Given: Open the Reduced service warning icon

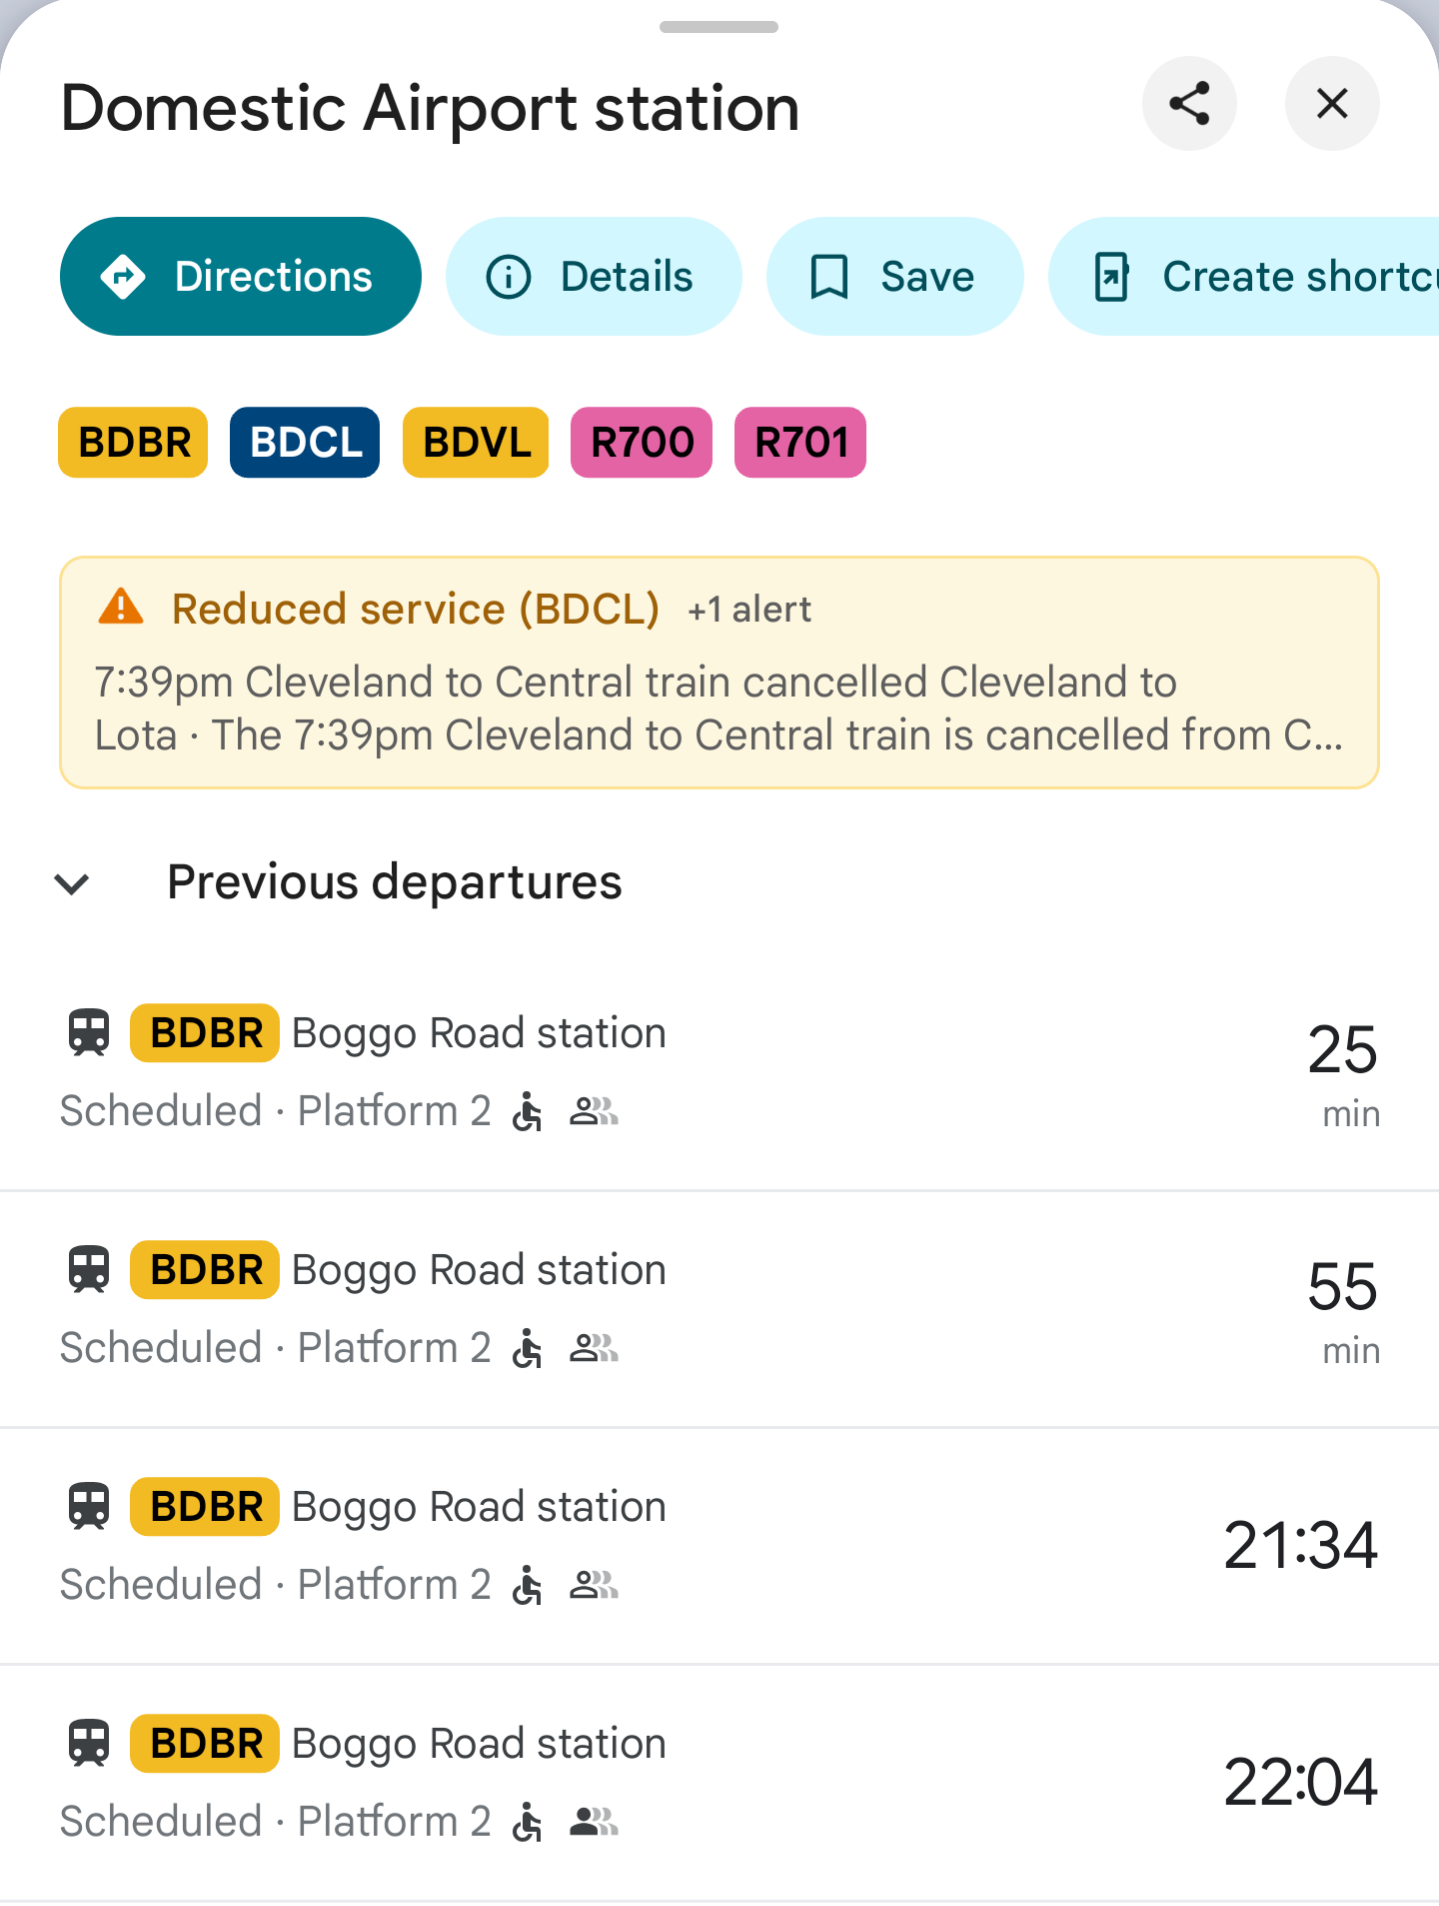Looking at the screenshot, I should coord(121,608).
